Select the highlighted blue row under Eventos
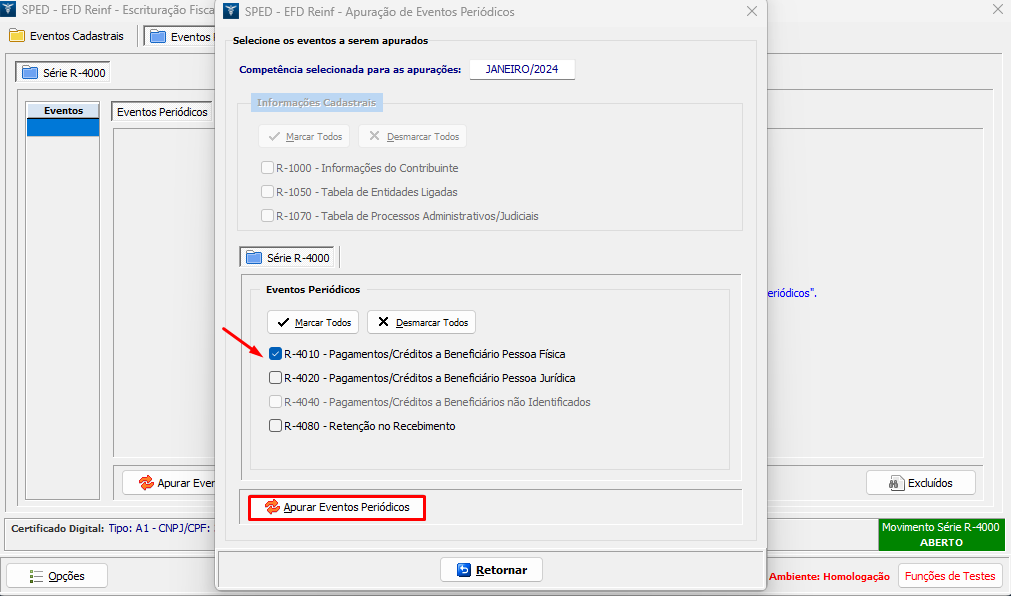Screen dimensions: 1011x596 63,128
